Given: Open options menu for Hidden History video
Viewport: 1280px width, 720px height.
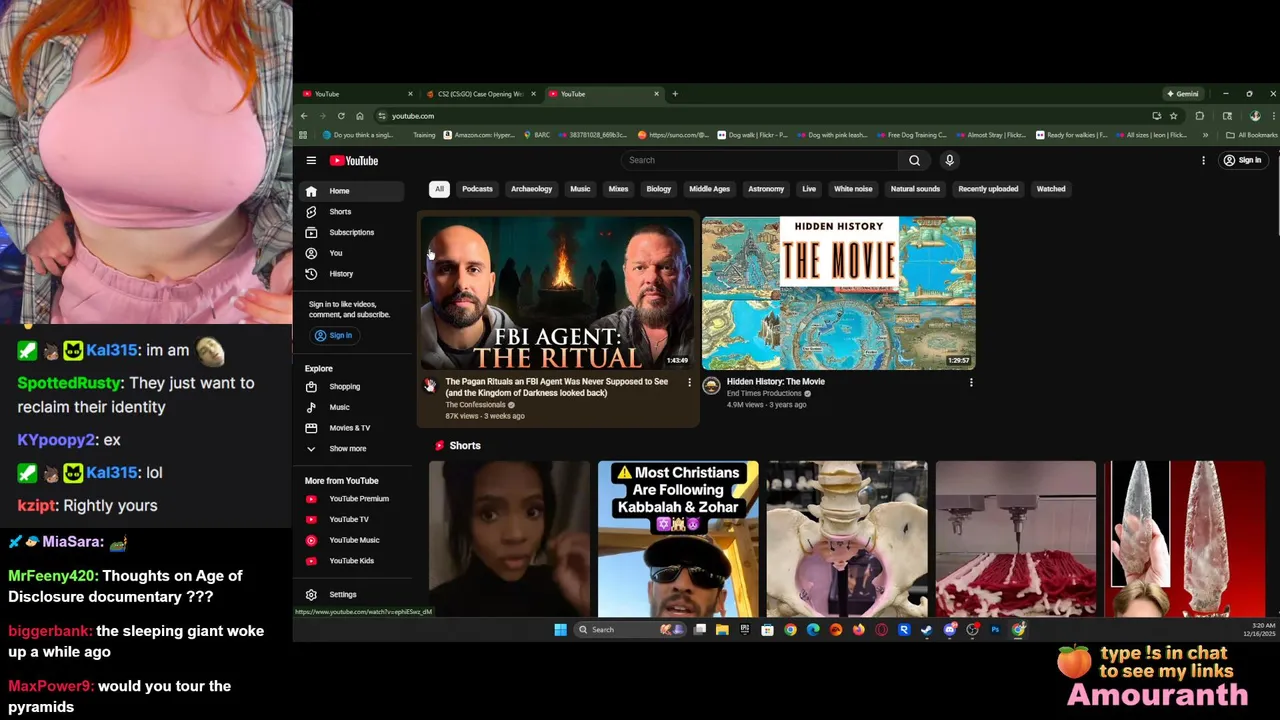Looking at the screenshot, I should 970,382.
